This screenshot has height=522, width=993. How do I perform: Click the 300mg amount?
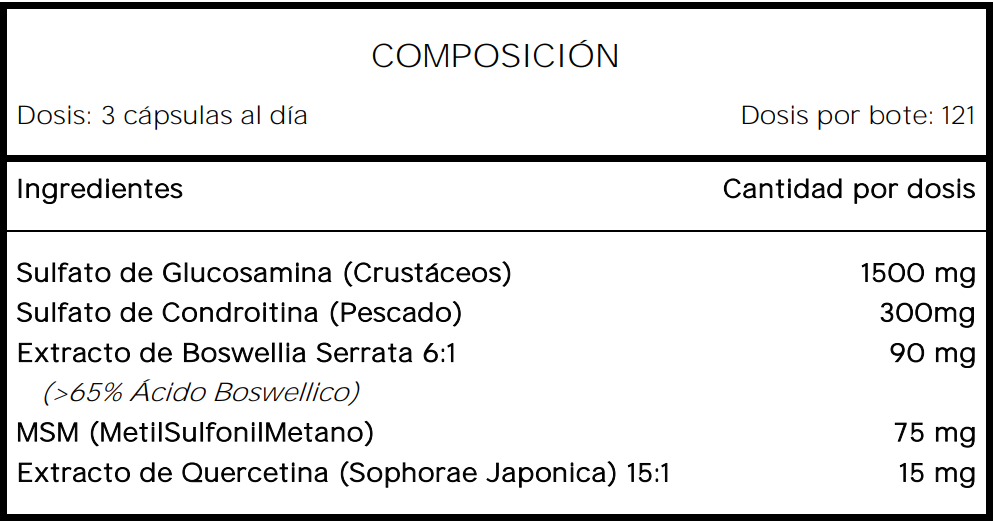pyautogui.click(x=927, y=313)
